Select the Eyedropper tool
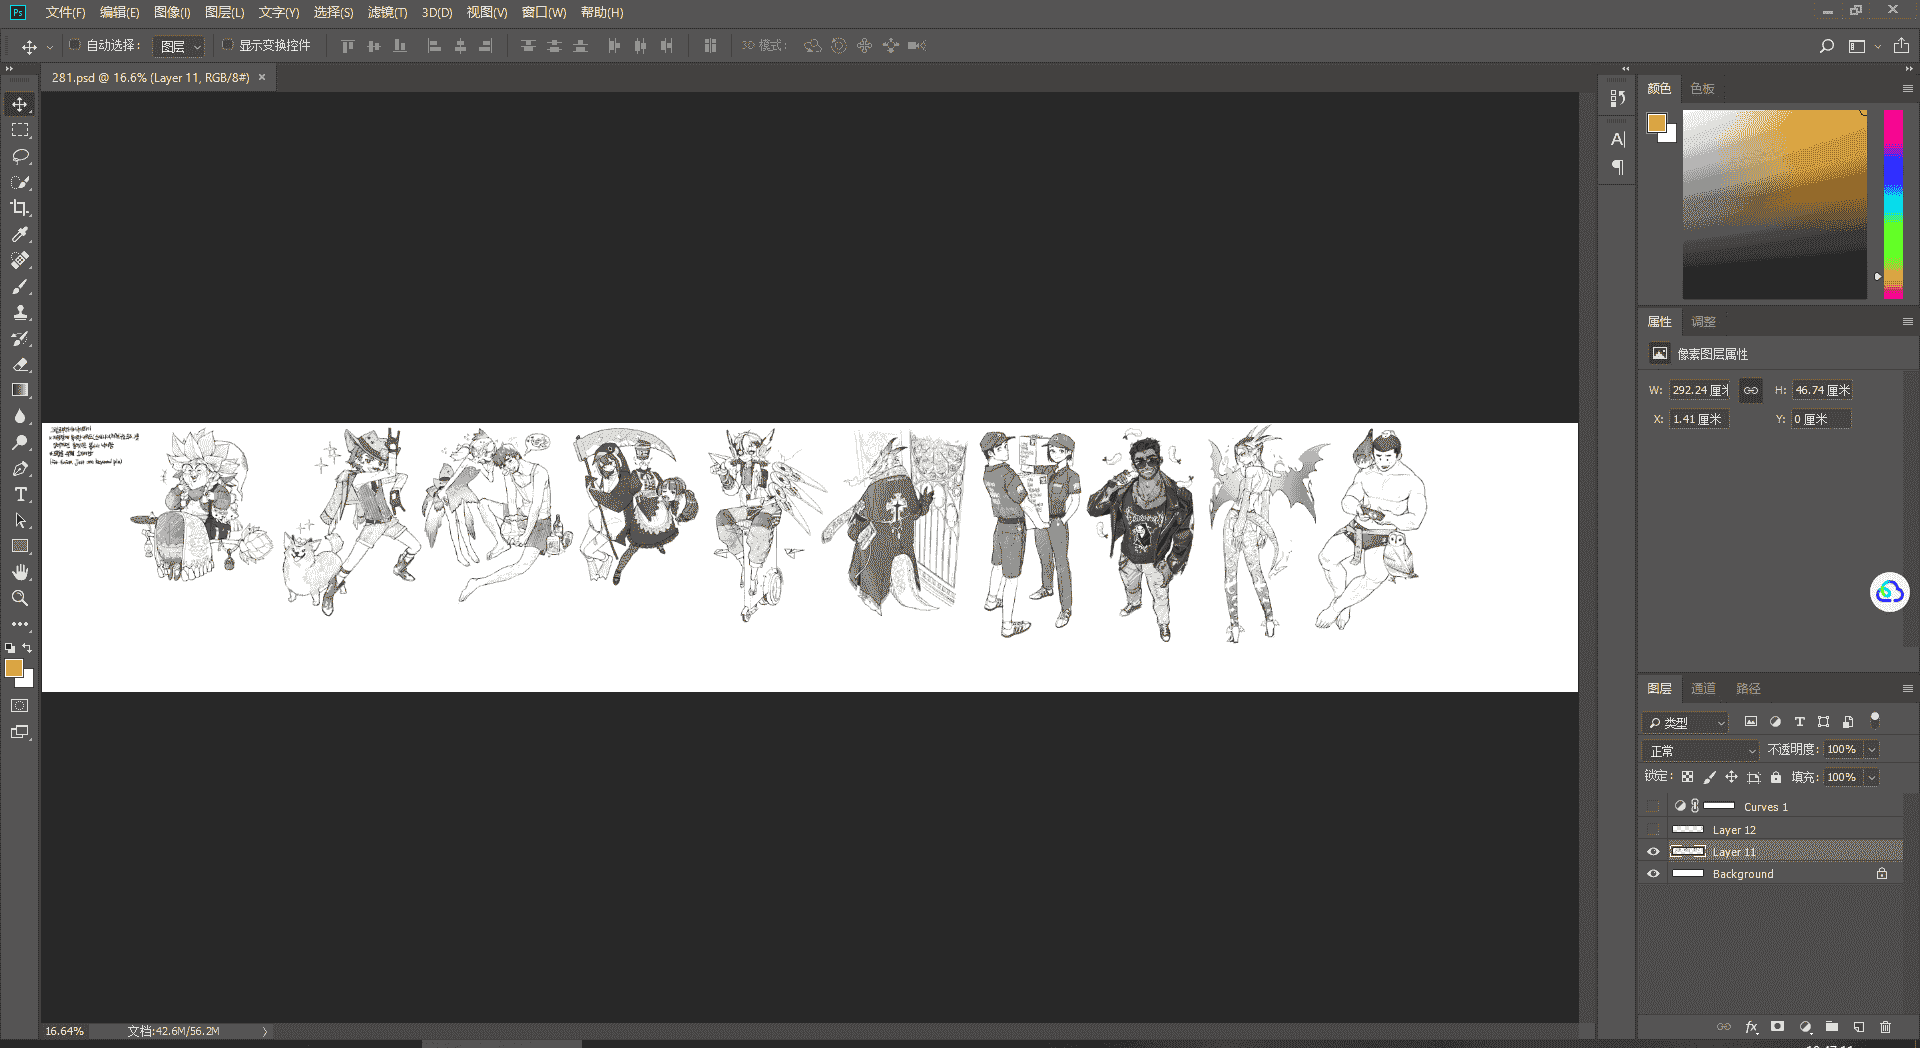Viewport: 1920px width, 1048px height. [x=20, y=234]
